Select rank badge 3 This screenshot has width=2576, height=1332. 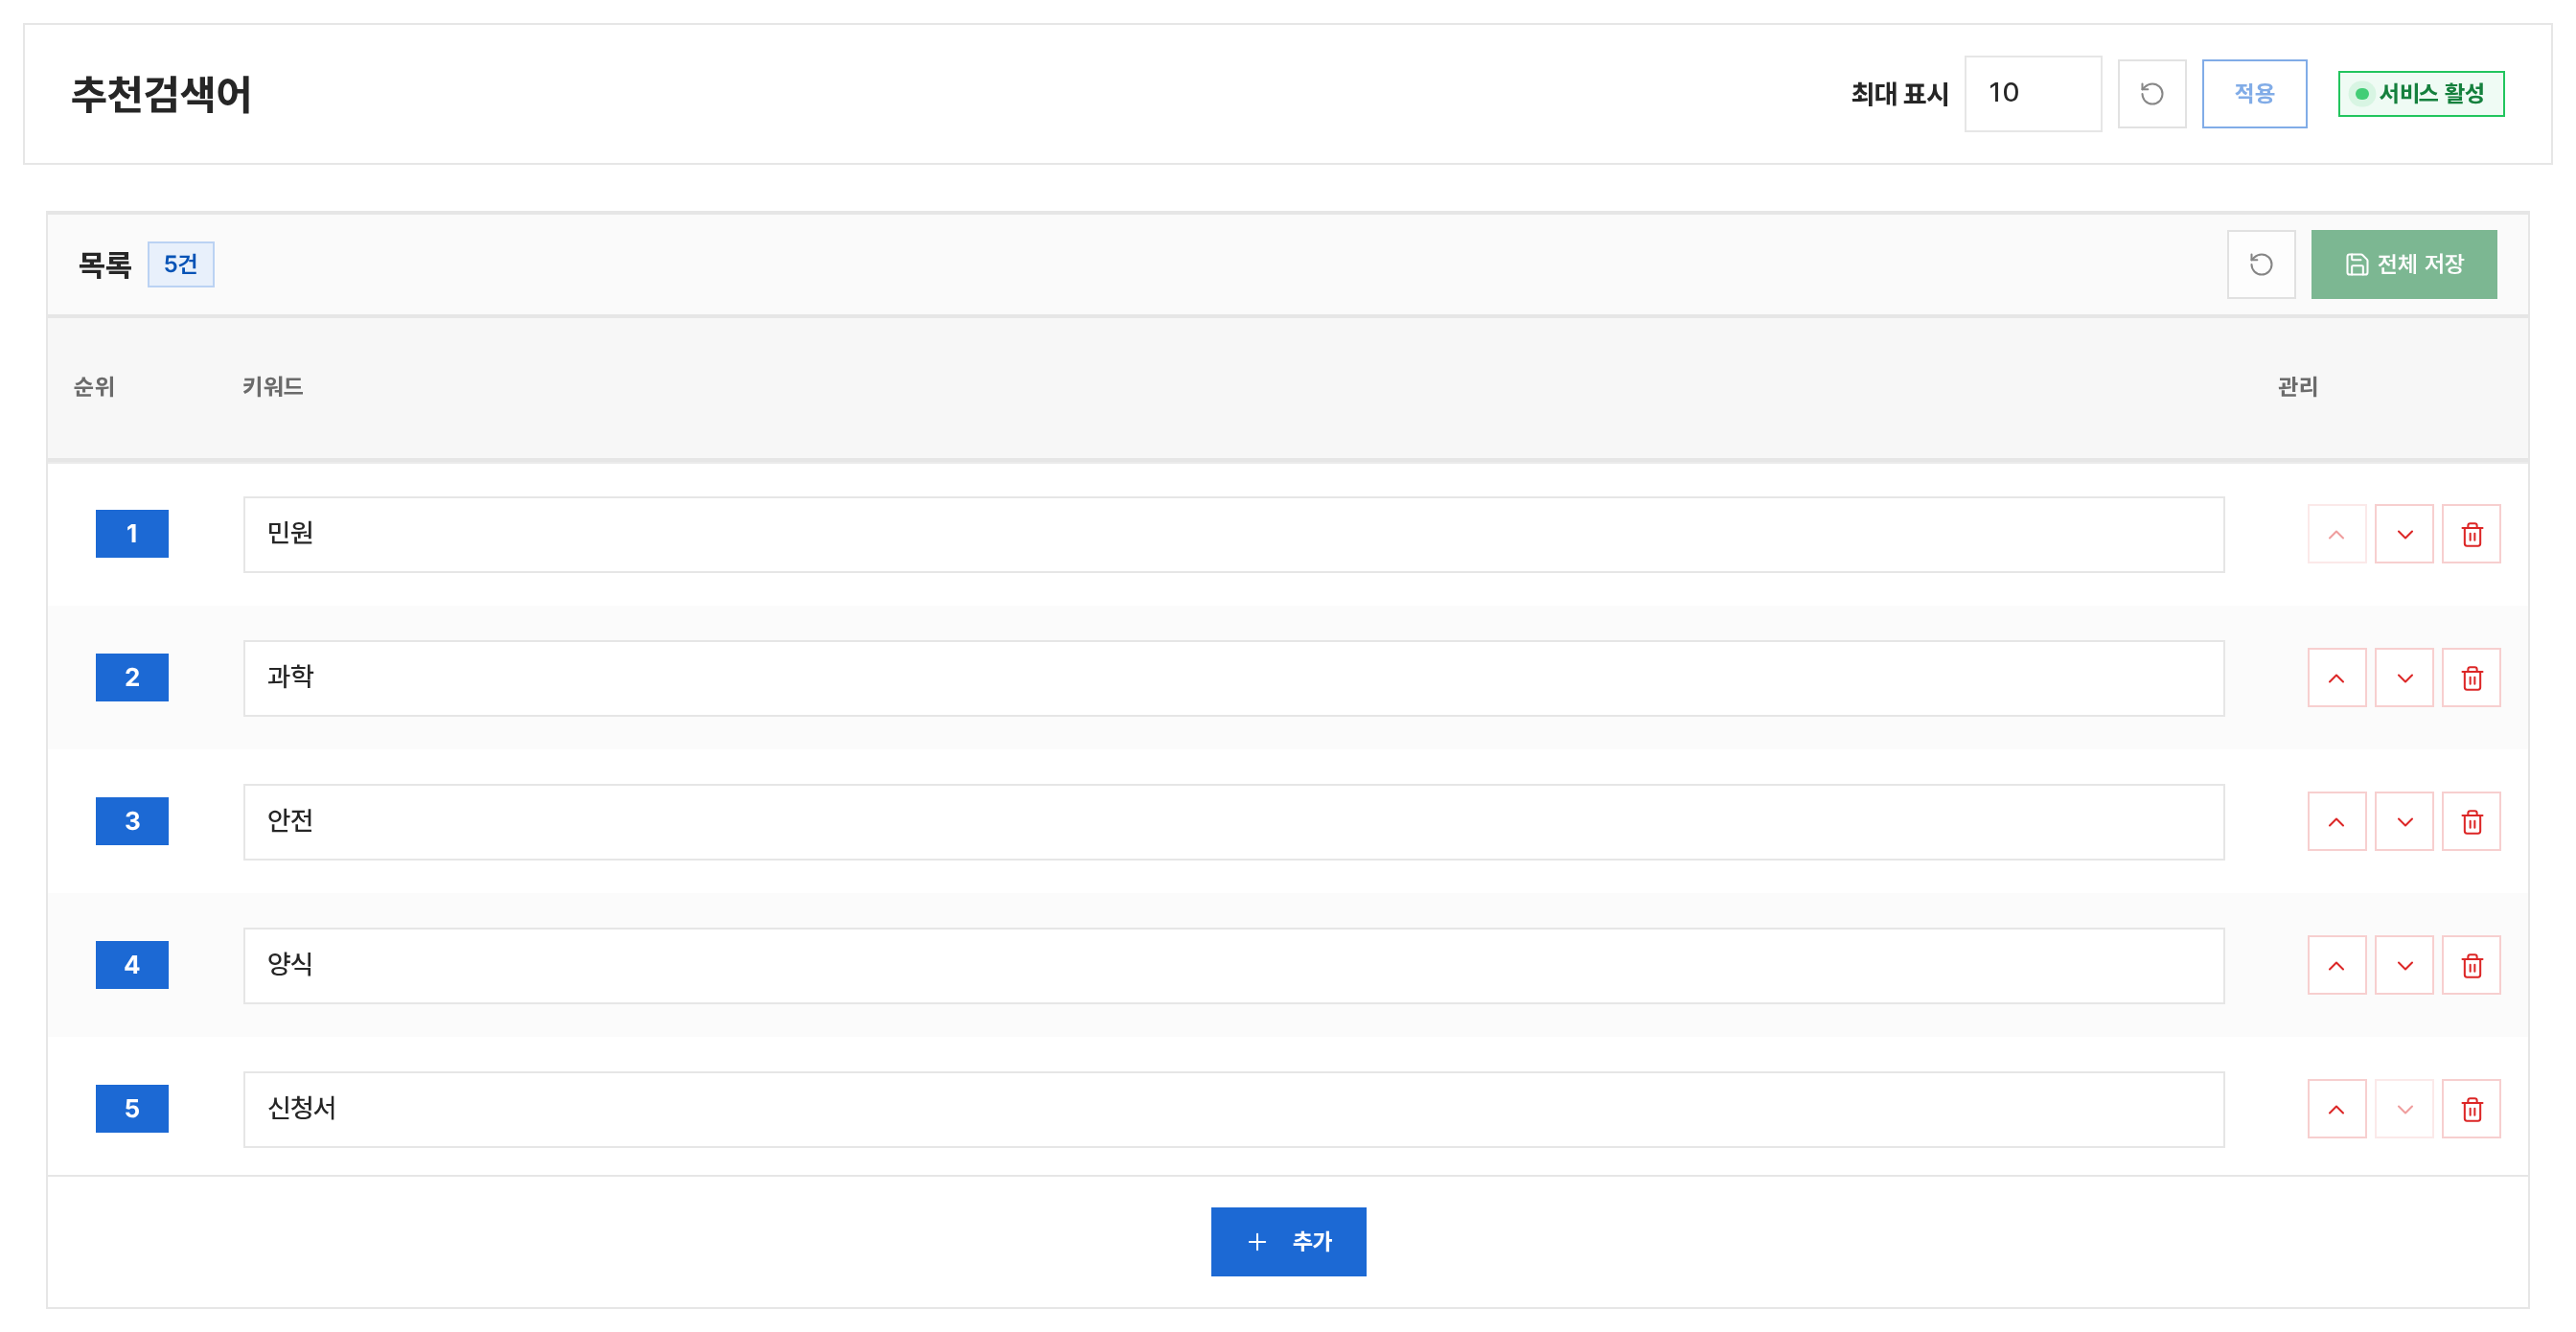(x=132, y=822)
